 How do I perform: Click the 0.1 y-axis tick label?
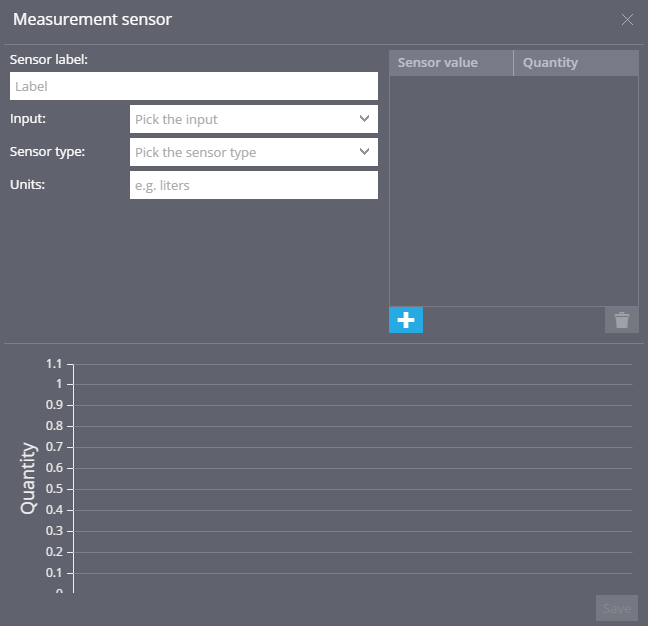(54, 573)
